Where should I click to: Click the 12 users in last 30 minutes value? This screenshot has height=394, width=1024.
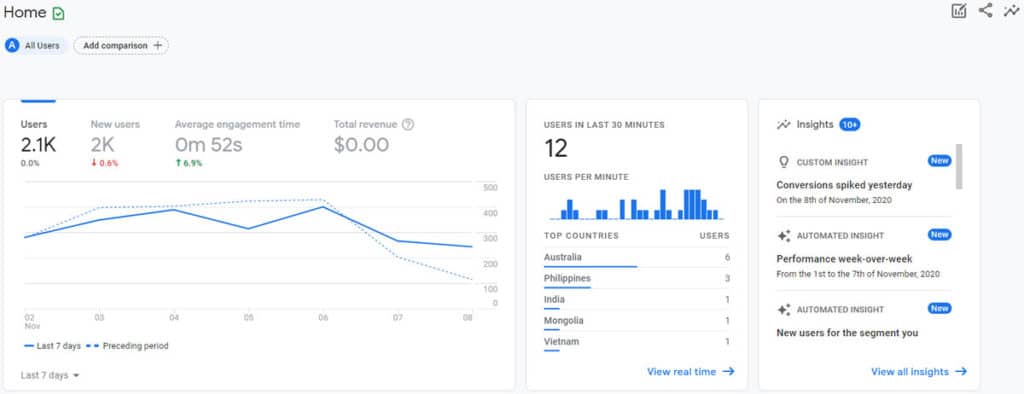pyautogui.click(x=556, y=149)
